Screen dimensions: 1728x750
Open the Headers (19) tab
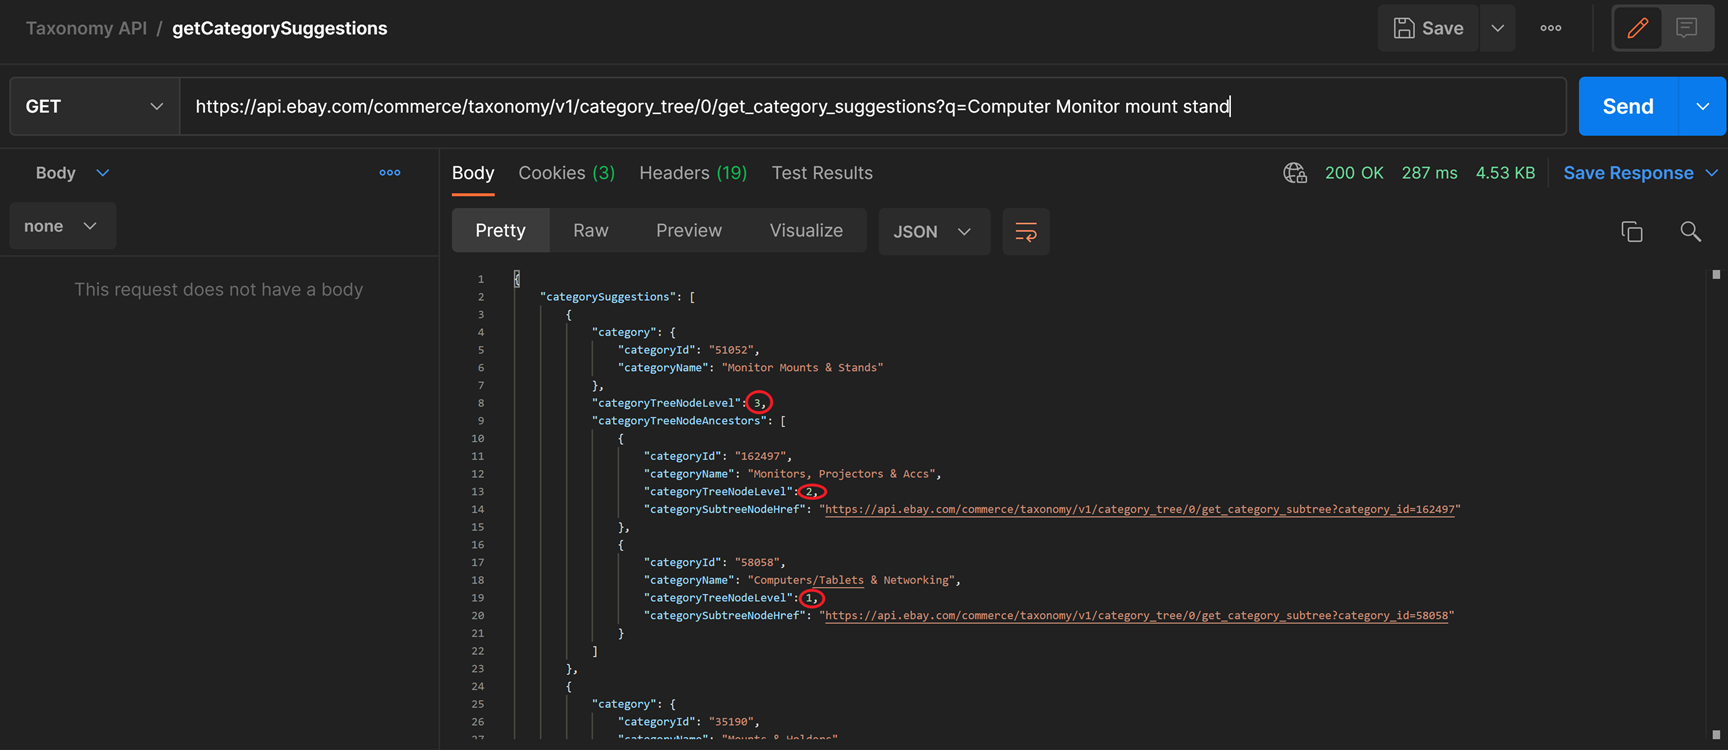point(693,173)
